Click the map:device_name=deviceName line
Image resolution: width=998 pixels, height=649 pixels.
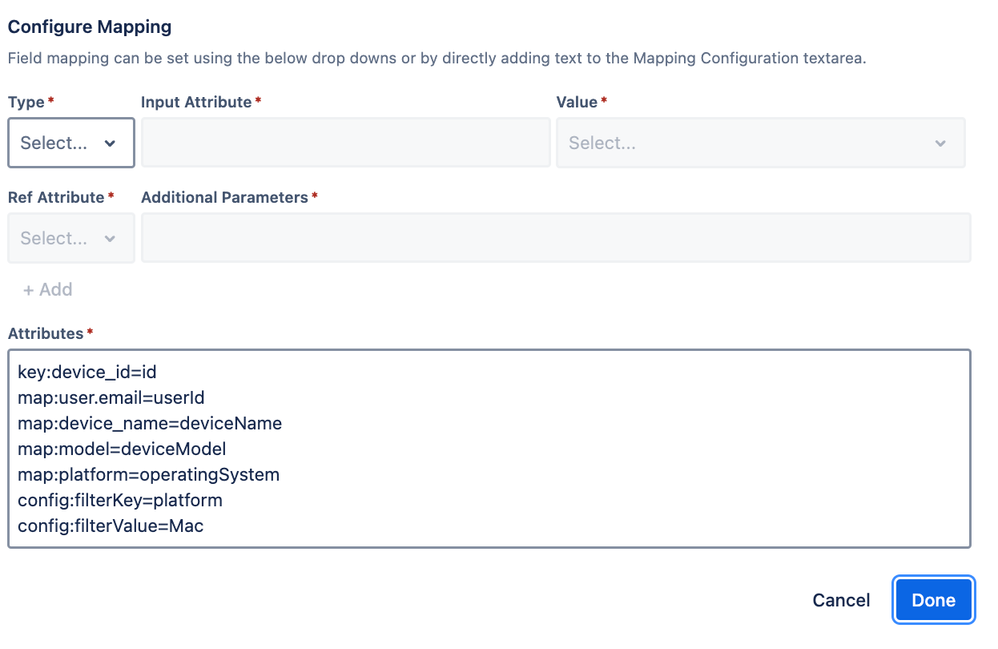point(150,423)
